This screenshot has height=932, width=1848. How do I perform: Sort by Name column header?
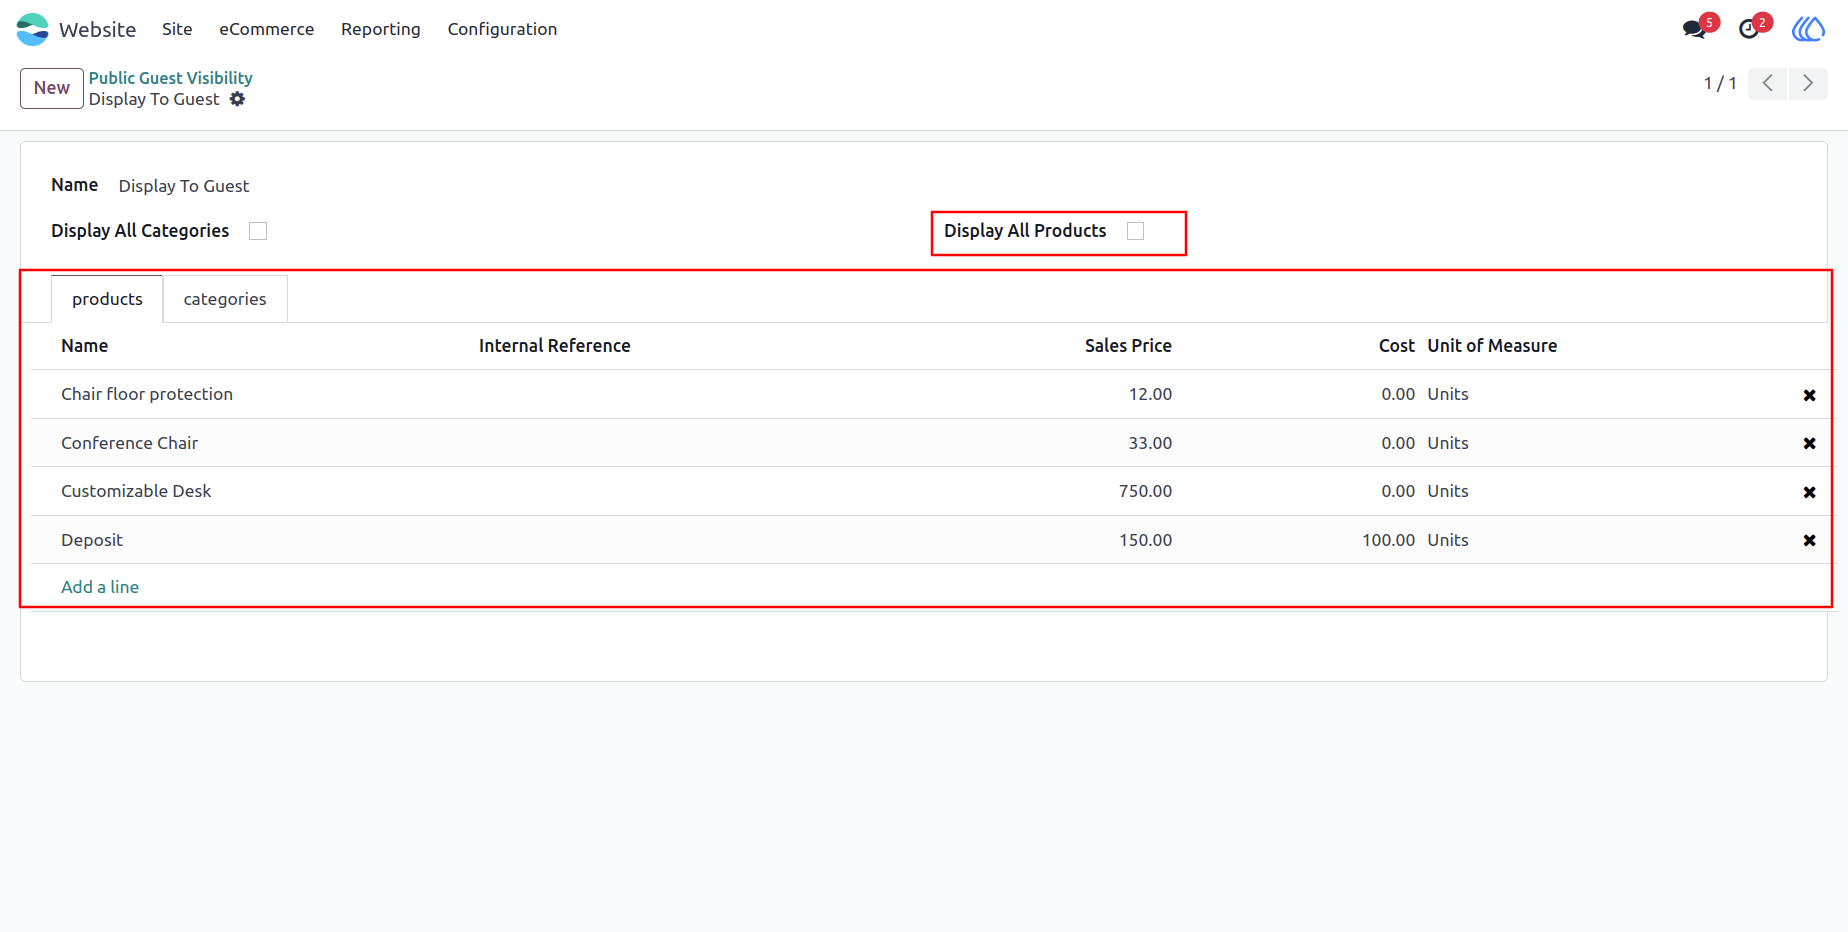coord(85,346)
